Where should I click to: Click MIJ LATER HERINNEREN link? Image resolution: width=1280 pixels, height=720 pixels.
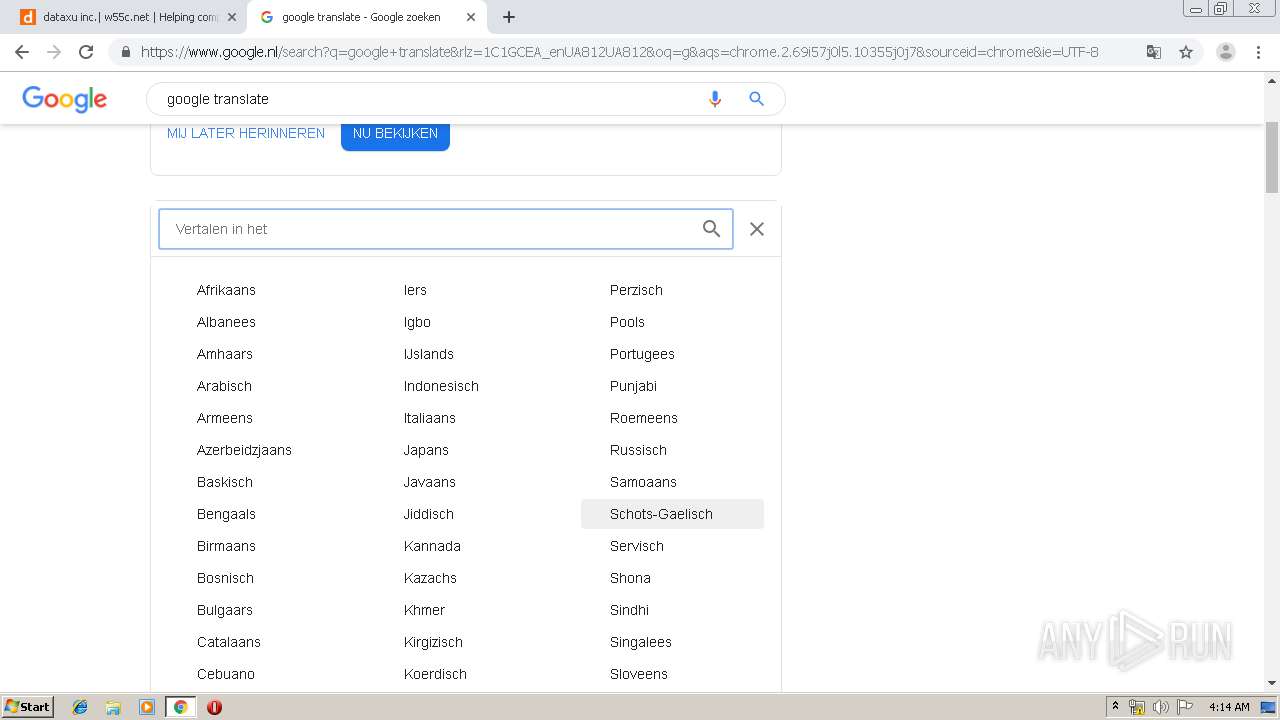click(246, 133)
